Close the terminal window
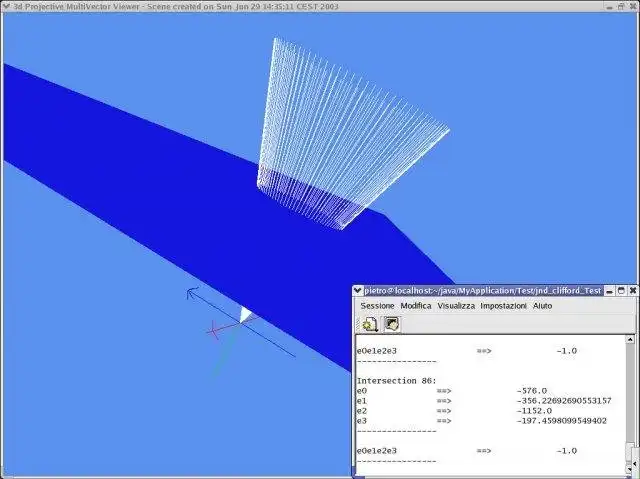 click(633, 291)
